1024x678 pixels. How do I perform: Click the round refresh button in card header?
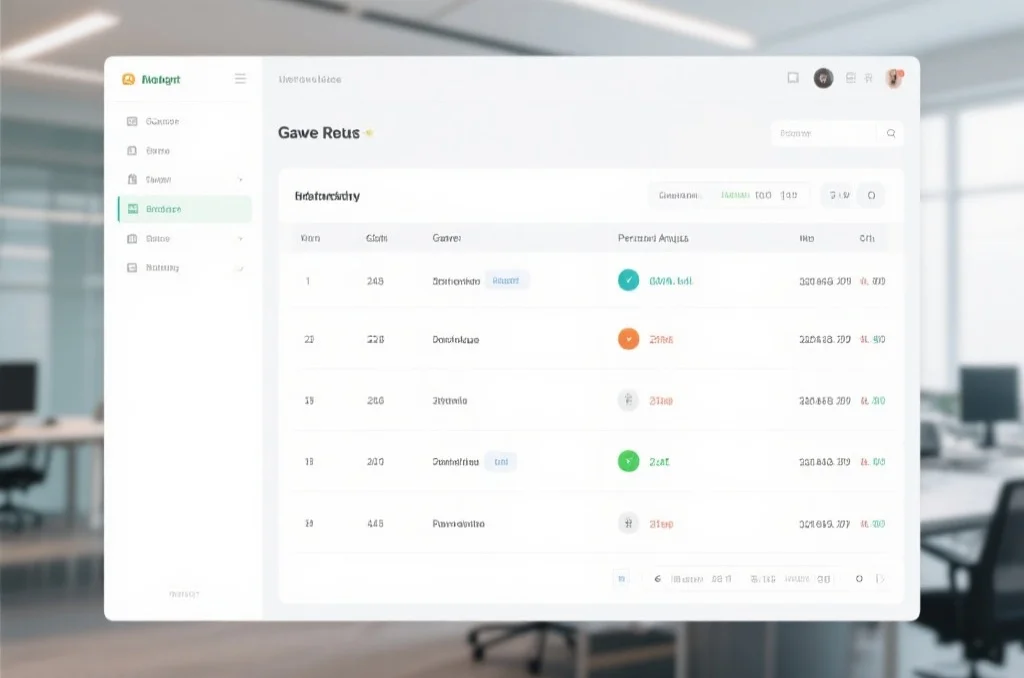click(x=871, y=195)
